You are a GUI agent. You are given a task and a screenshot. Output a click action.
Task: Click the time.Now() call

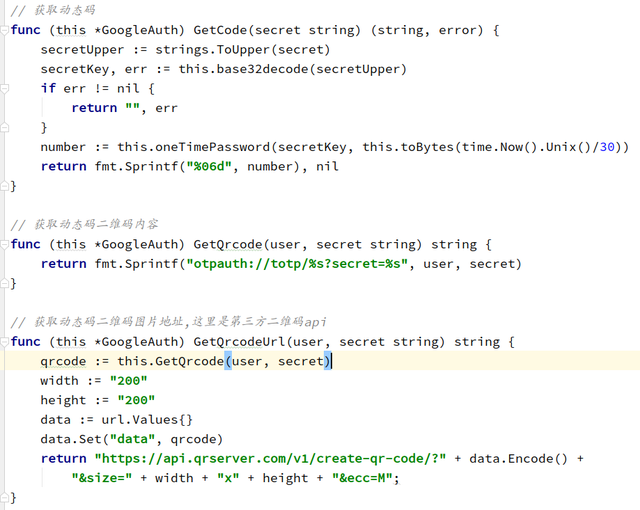pos(498,147)
